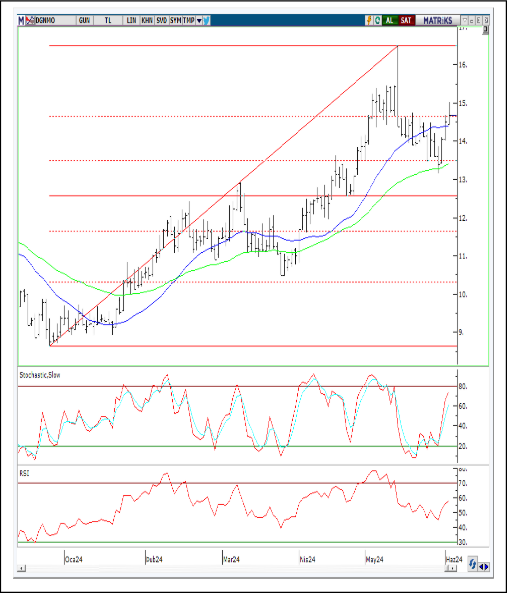Click the red SAT sell button
The height and width of the screenshot is (593, 507).
pos(406,20)
